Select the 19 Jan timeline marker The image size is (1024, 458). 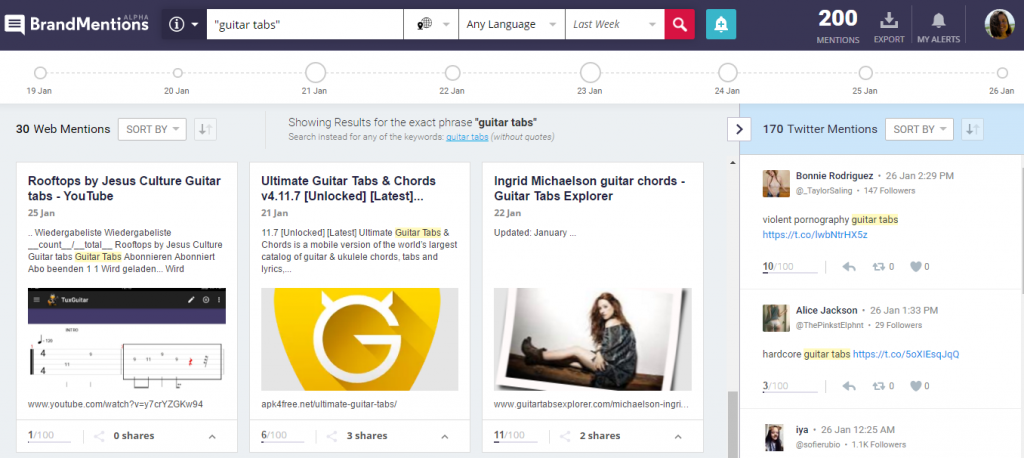coord(40,73)
